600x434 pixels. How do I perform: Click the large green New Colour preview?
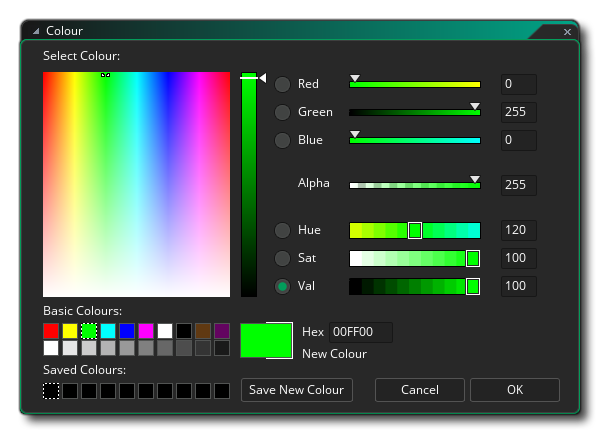(x=266, y=341)
